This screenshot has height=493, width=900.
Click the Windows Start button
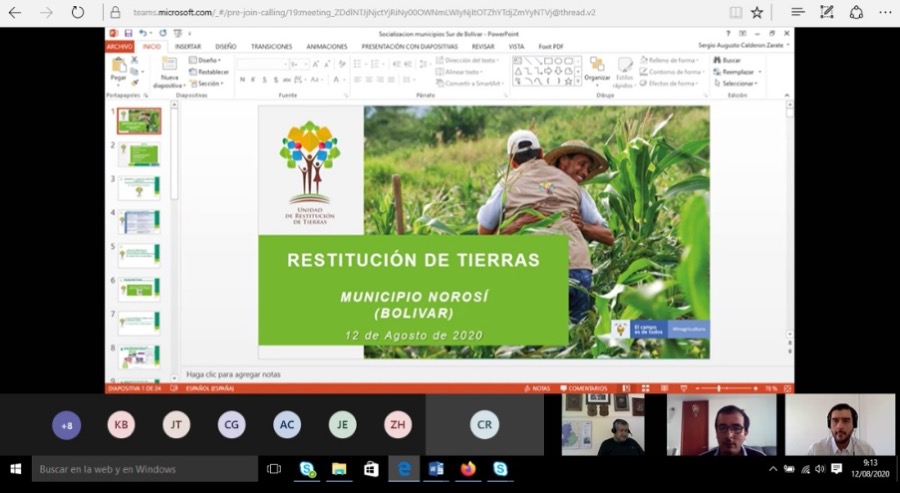15,469
